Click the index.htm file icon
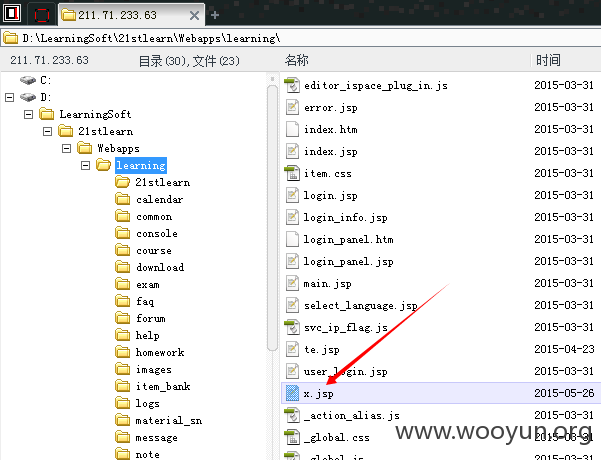 coord(292,129)
